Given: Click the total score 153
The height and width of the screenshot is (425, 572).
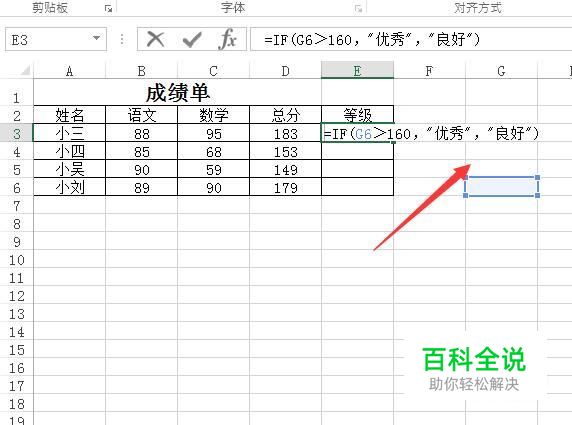Looking at the screenshot, I should [285, 151].
